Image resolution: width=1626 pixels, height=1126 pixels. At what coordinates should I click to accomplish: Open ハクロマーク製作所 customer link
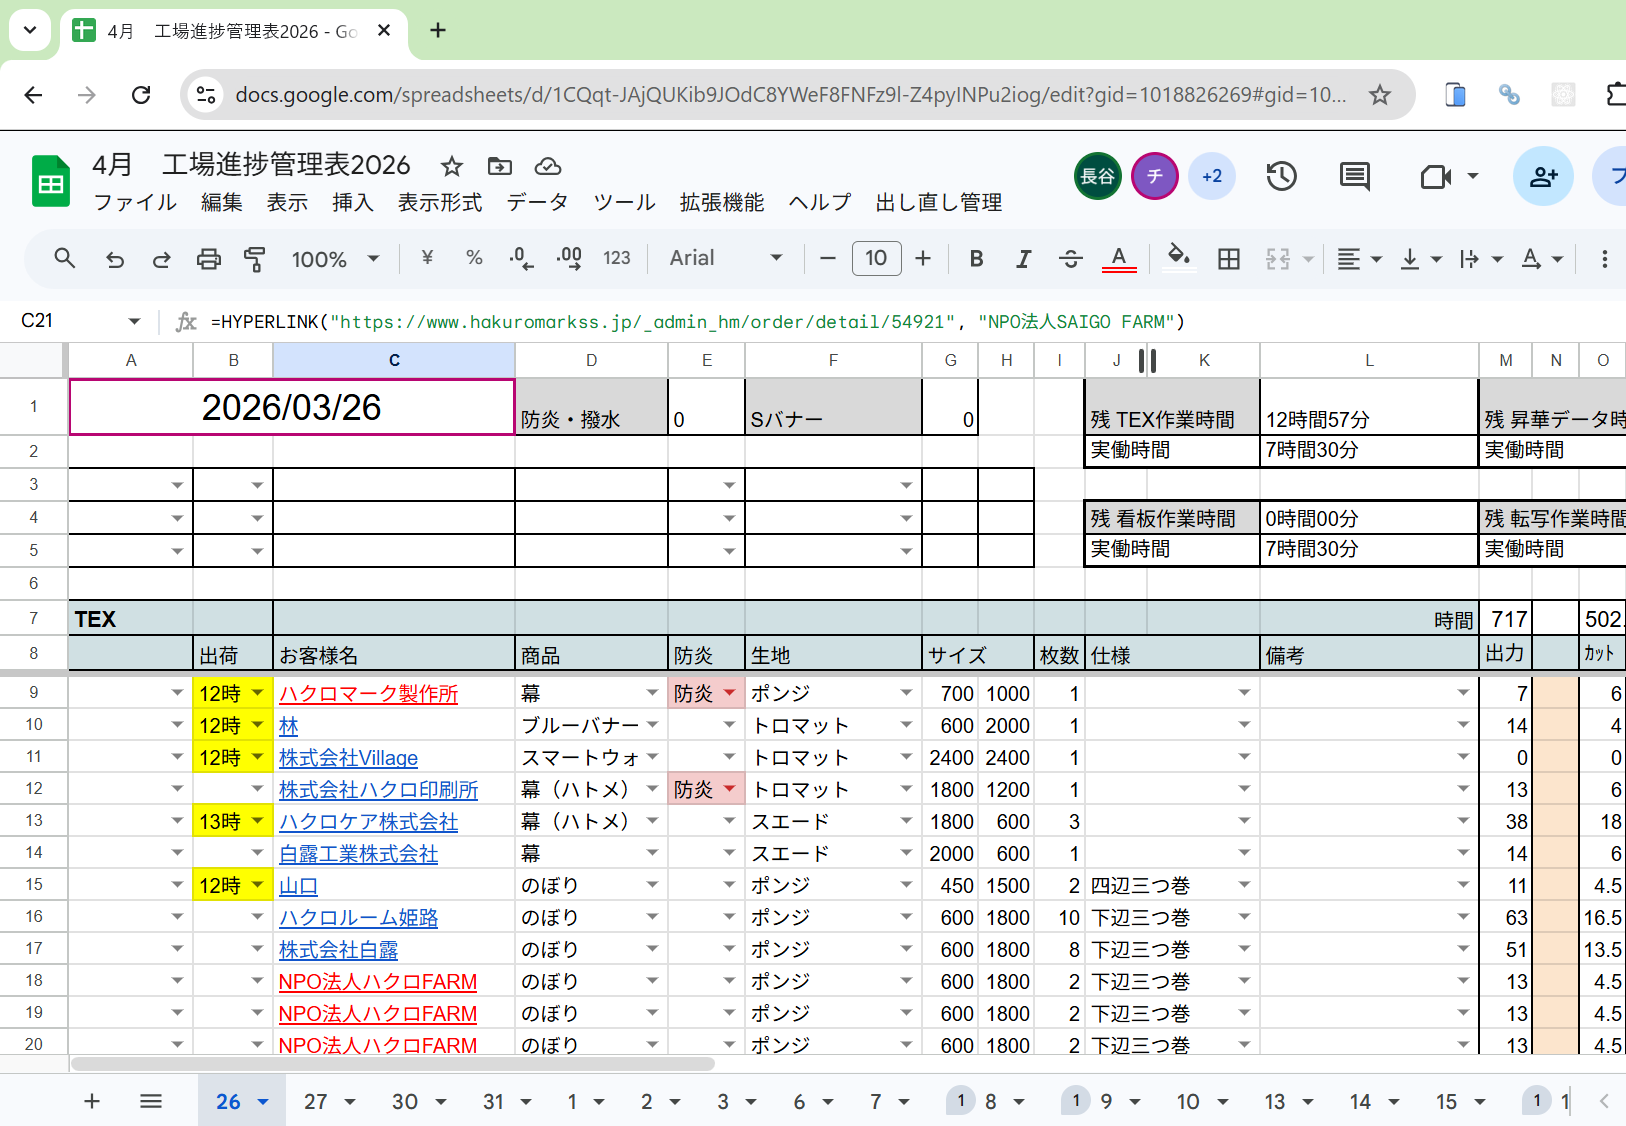(368, 693)
